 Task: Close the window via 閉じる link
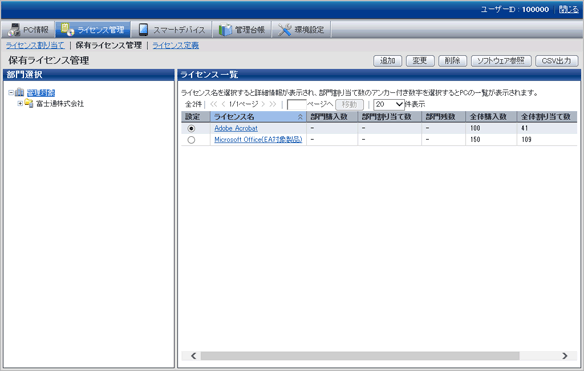[x=569, y=9]
